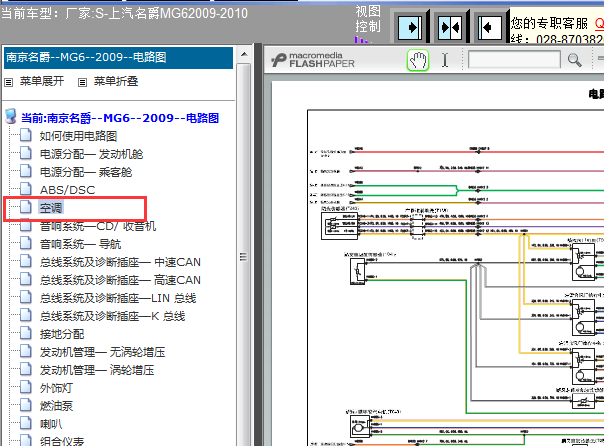
Task: Click view control right-arrow panel button
Action: [410, 27]
